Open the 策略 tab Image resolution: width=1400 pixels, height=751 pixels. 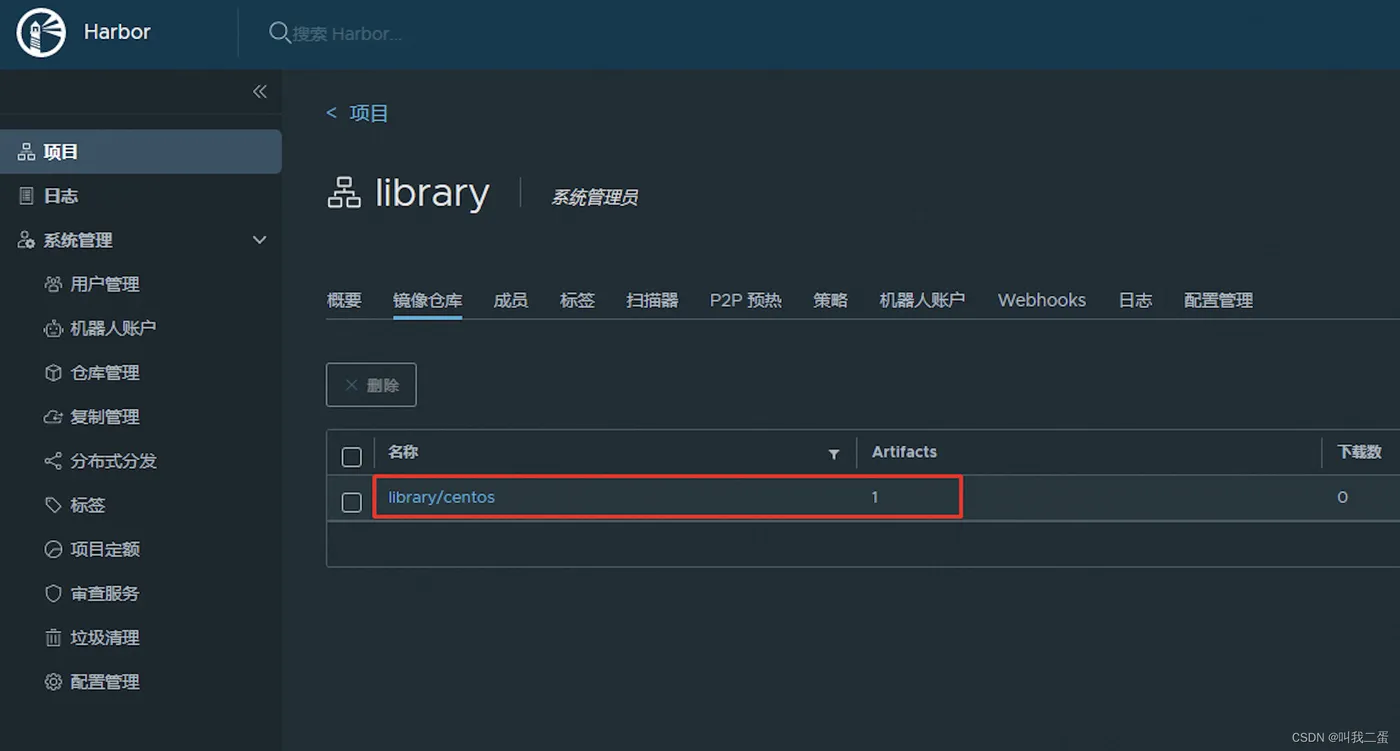coord(831,300)
